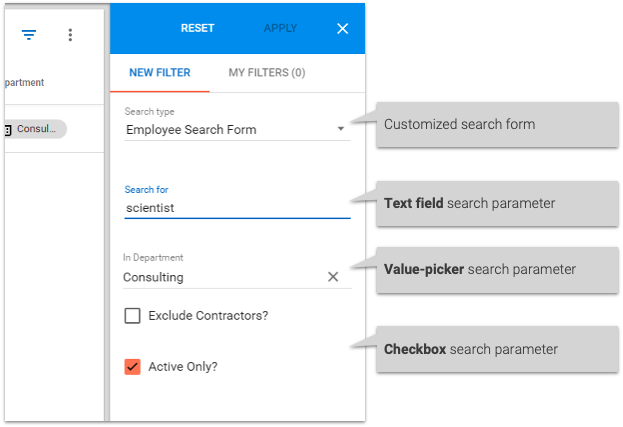Switch to the New Filter tab
The image size is (623, 427).
click(160, 73)
